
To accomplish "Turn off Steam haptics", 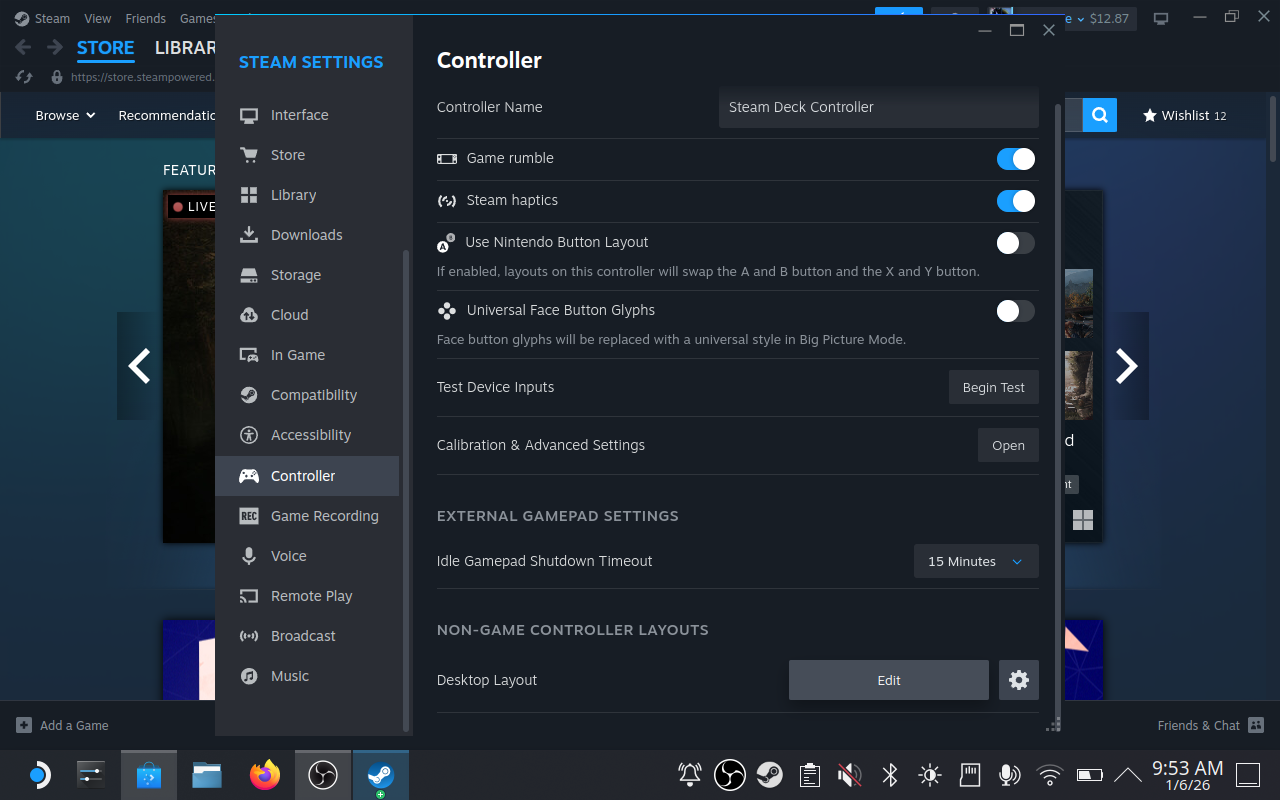I will coord(1015,200).
